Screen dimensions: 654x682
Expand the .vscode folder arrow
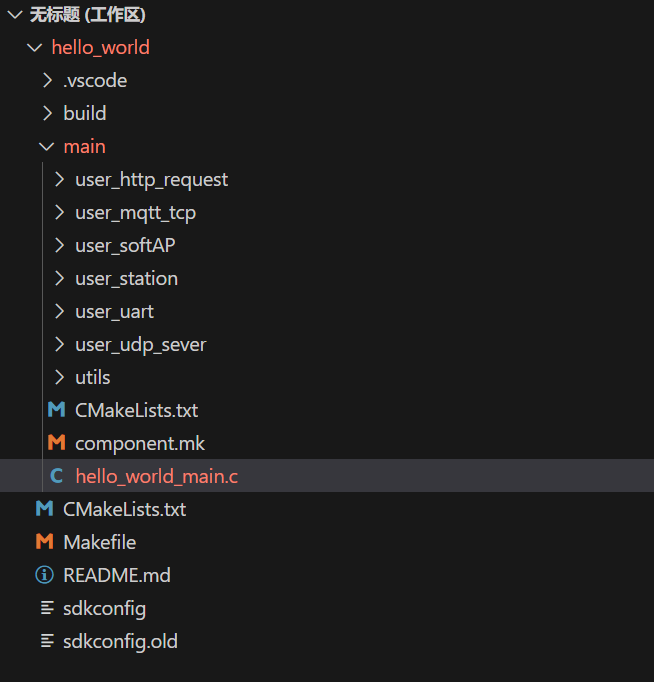click(x=47, y=80)
